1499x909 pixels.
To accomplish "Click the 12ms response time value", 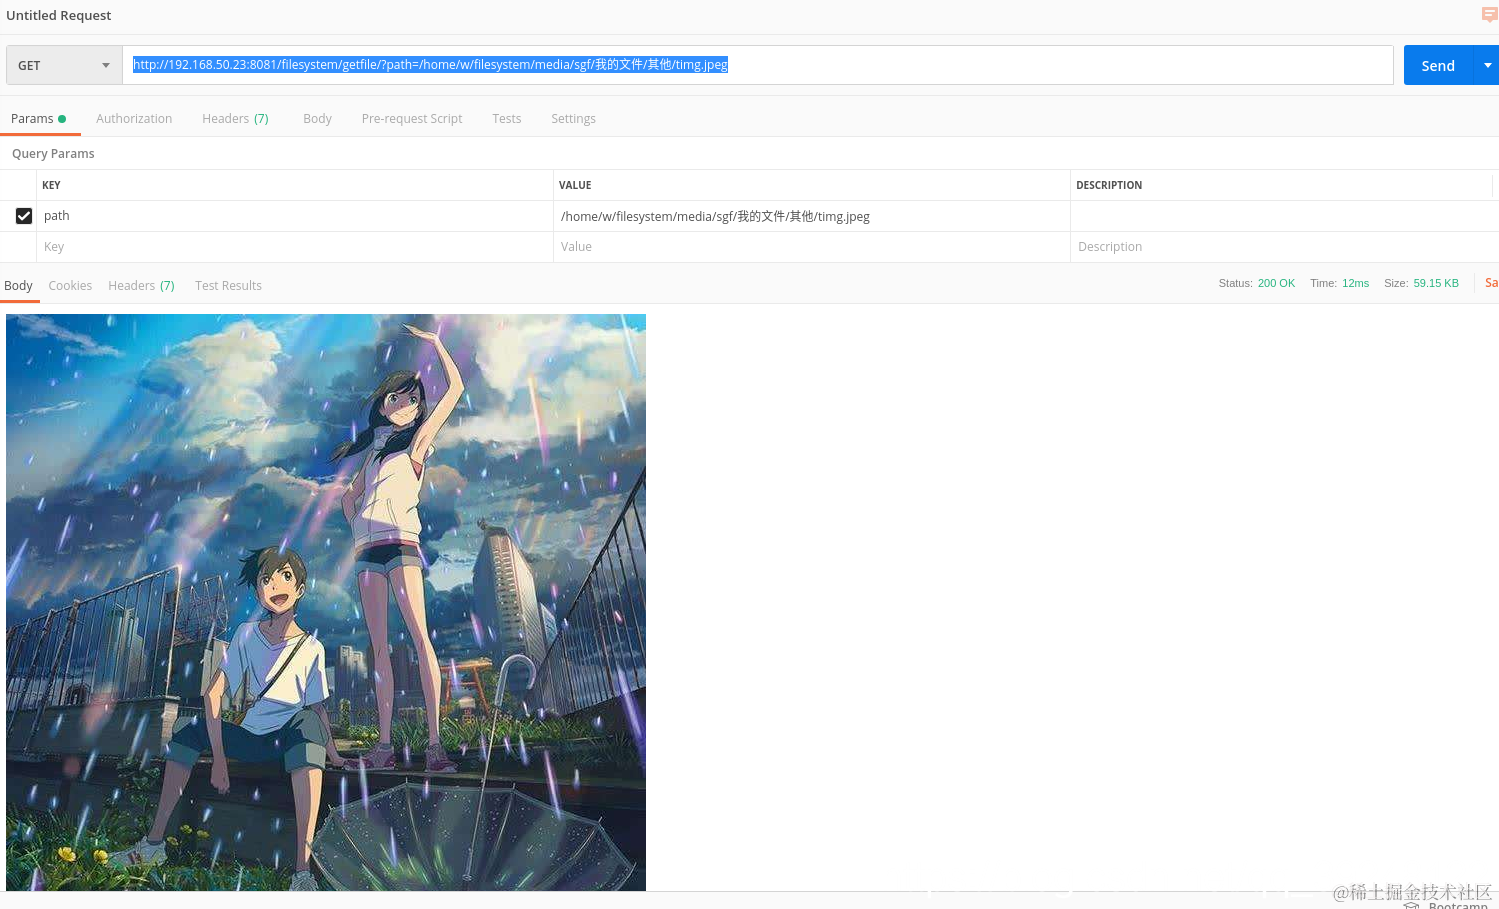I will [x=1355, y=284].
